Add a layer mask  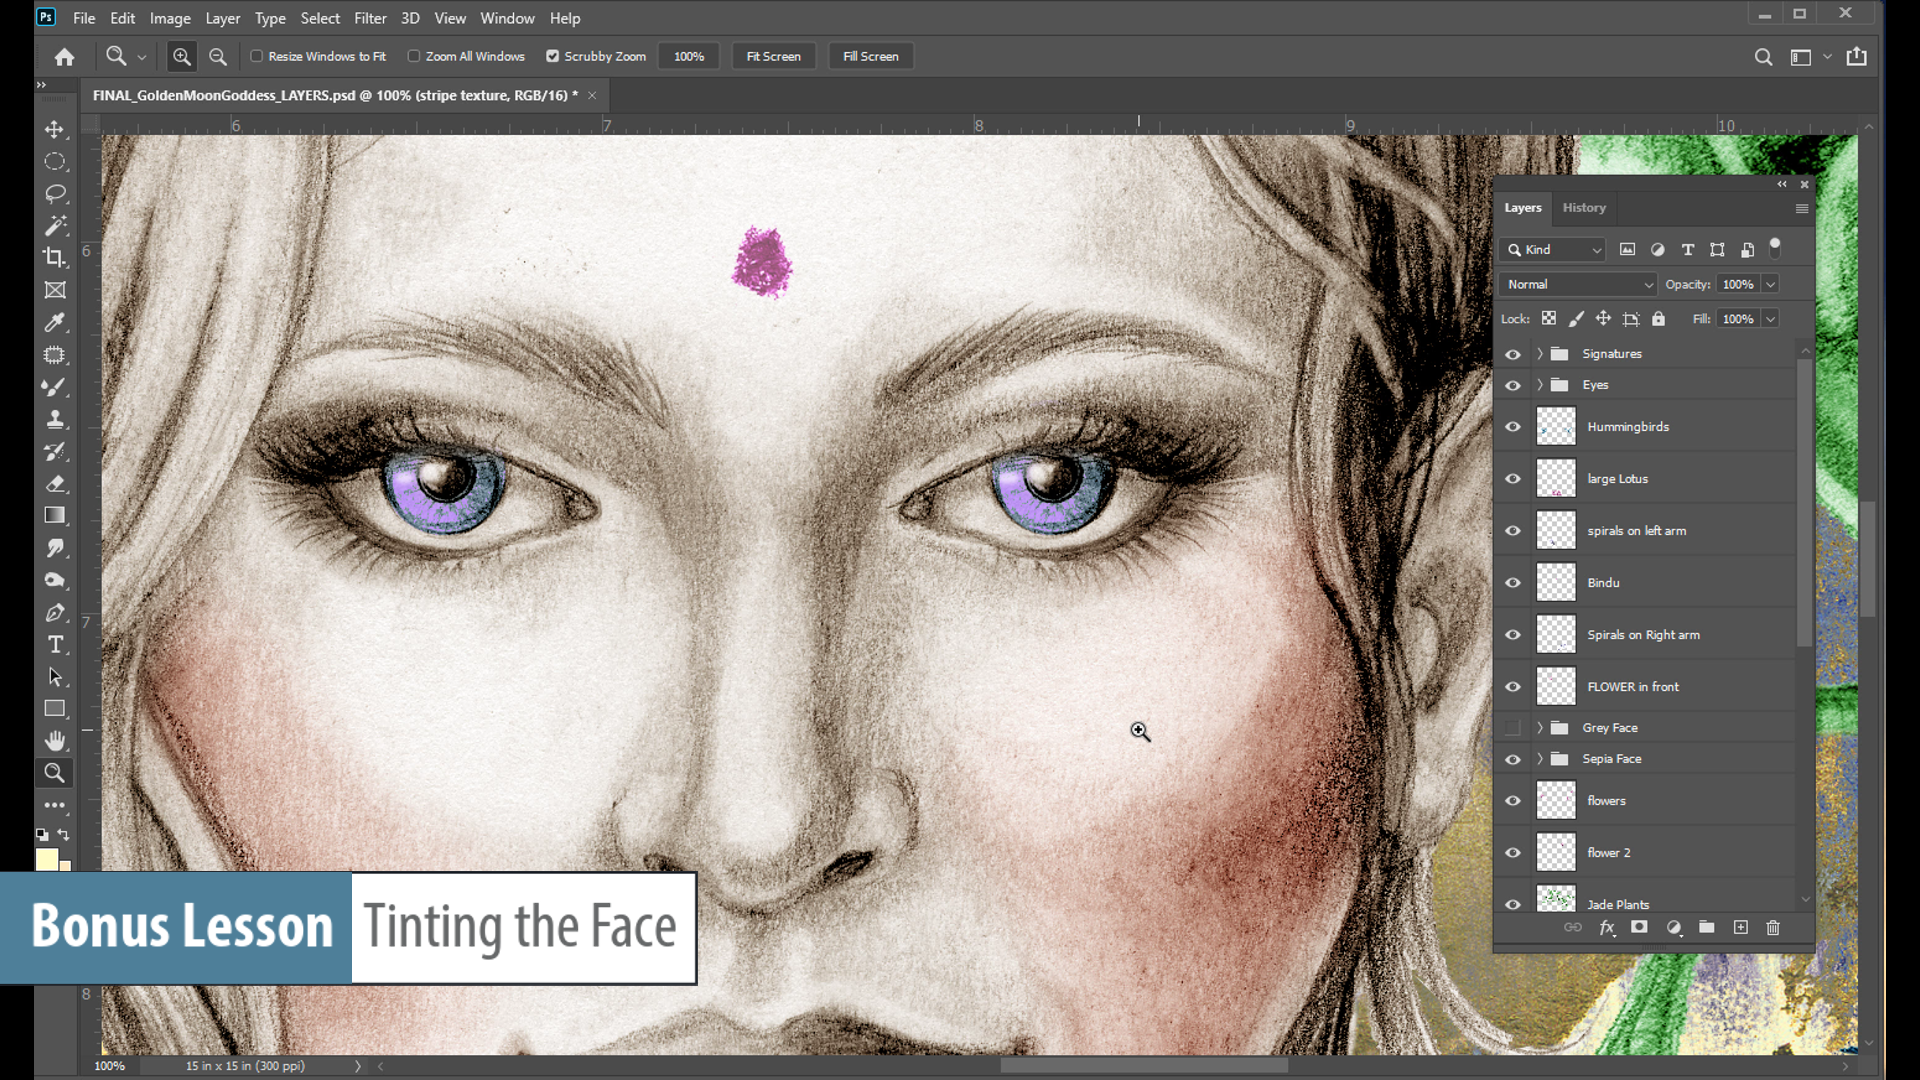(x=1639, y=928)
